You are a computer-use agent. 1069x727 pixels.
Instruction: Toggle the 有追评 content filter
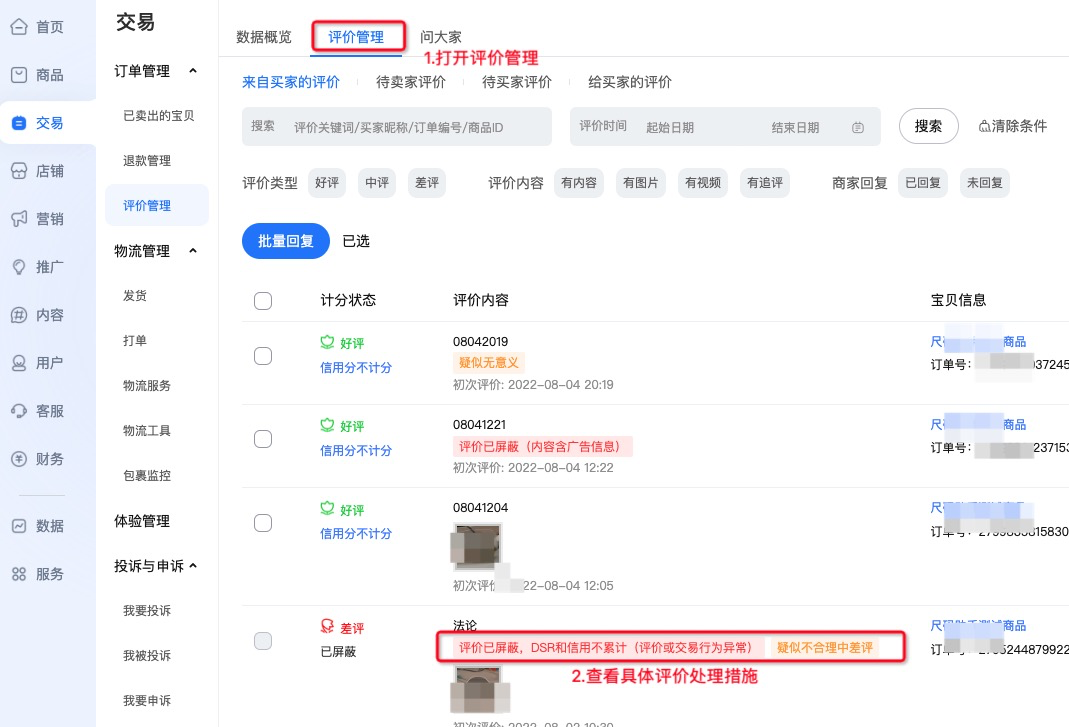(765, 183)
